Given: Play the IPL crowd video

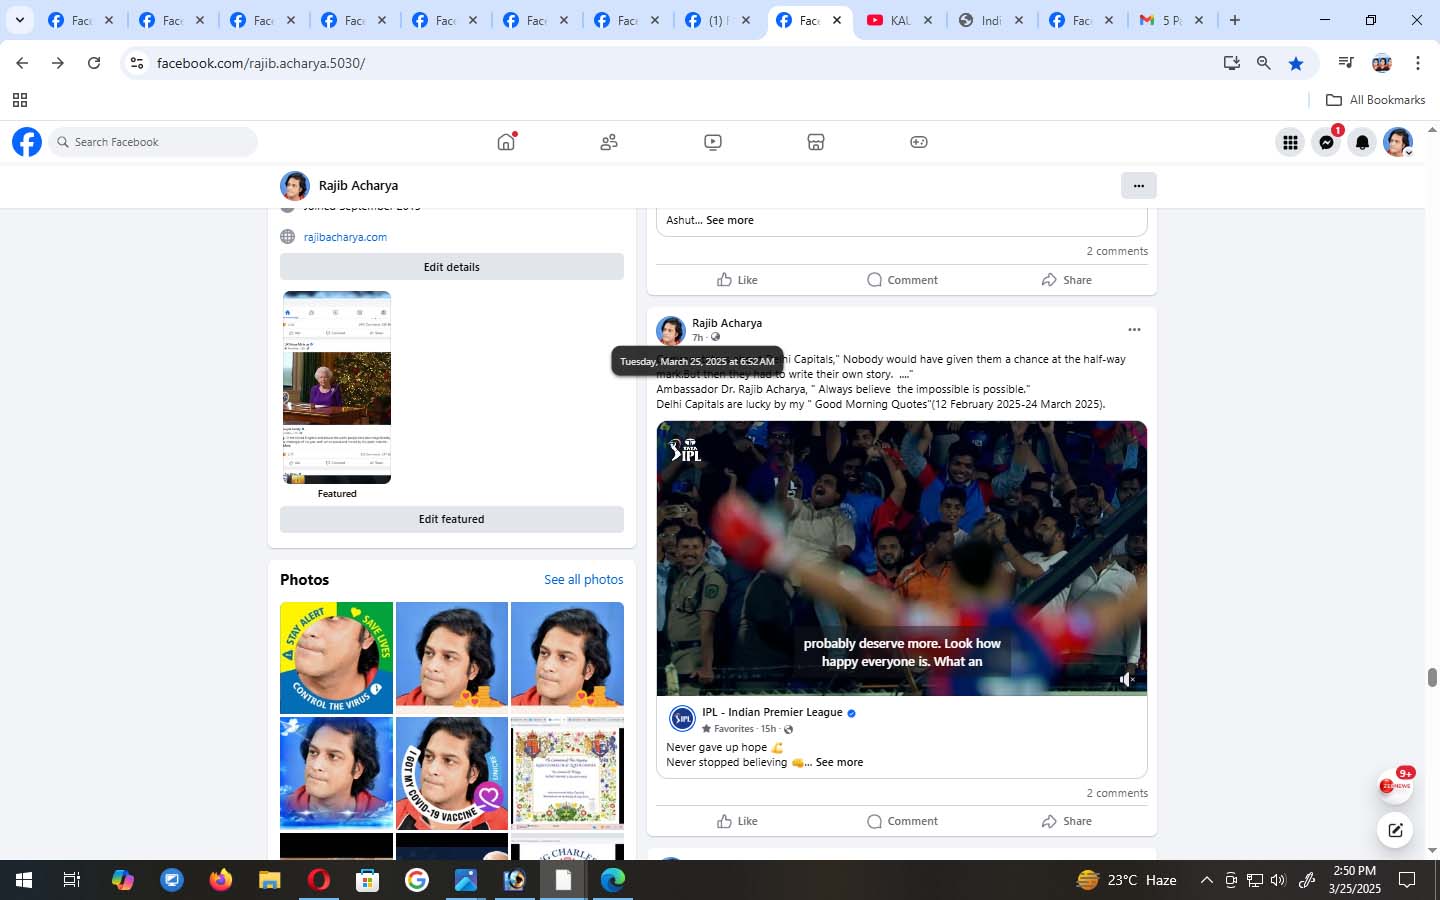Looking at the screenshot, I should click(x=902, y=558).
